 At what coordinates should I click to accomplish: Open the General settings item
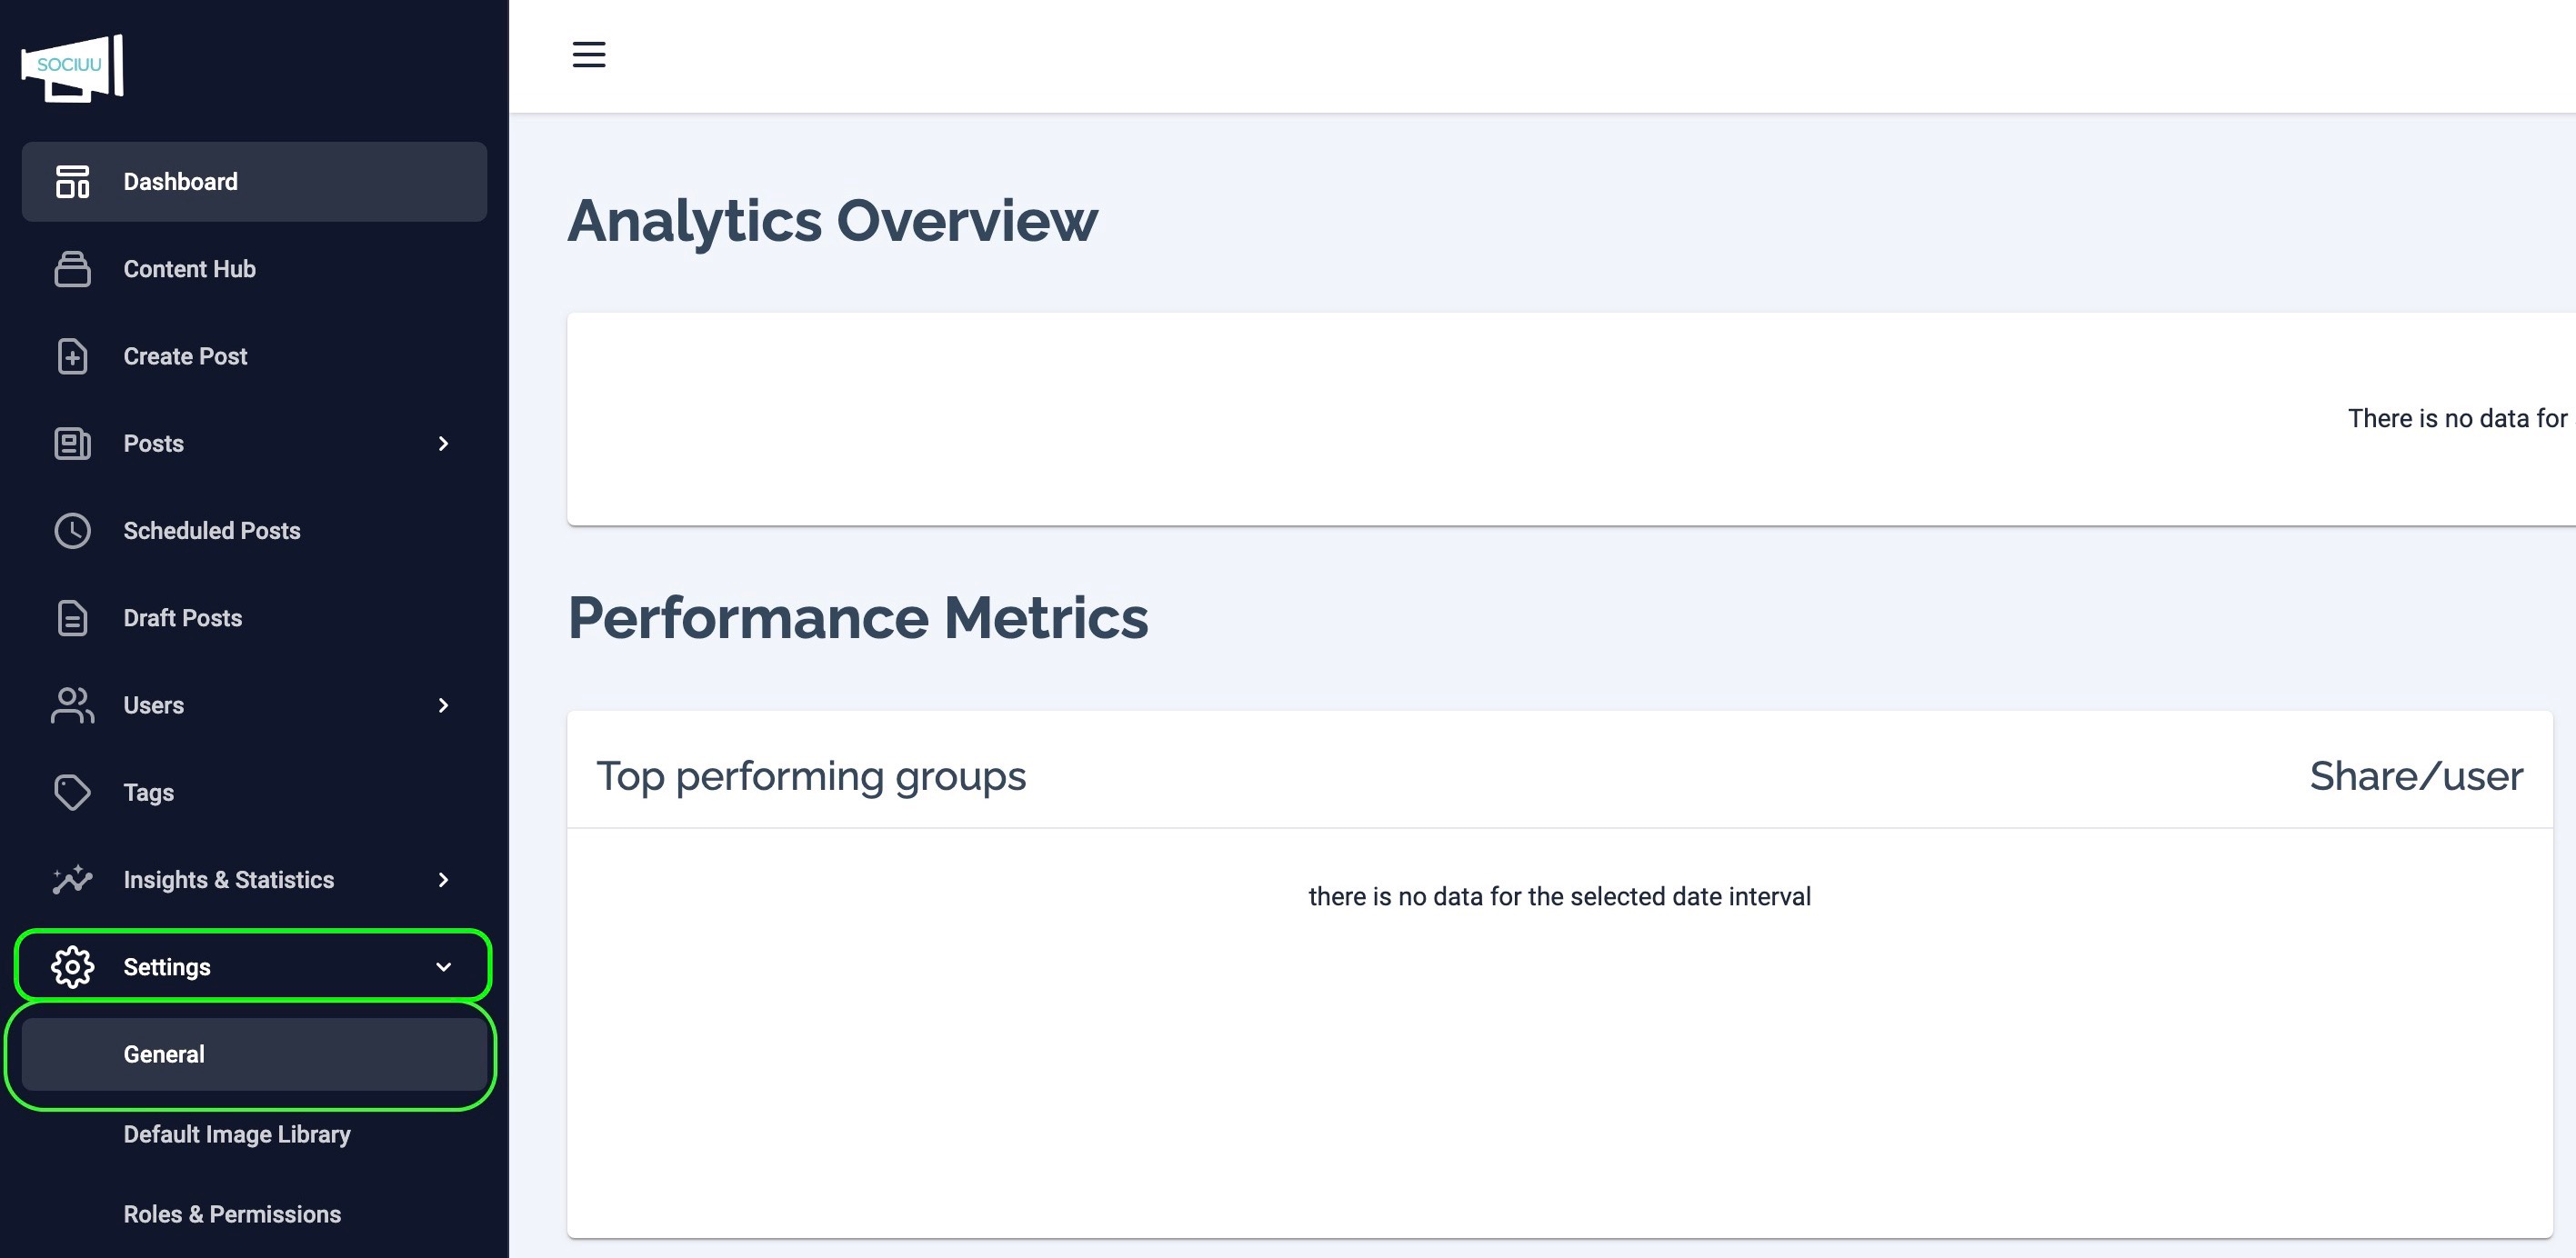164,1054
